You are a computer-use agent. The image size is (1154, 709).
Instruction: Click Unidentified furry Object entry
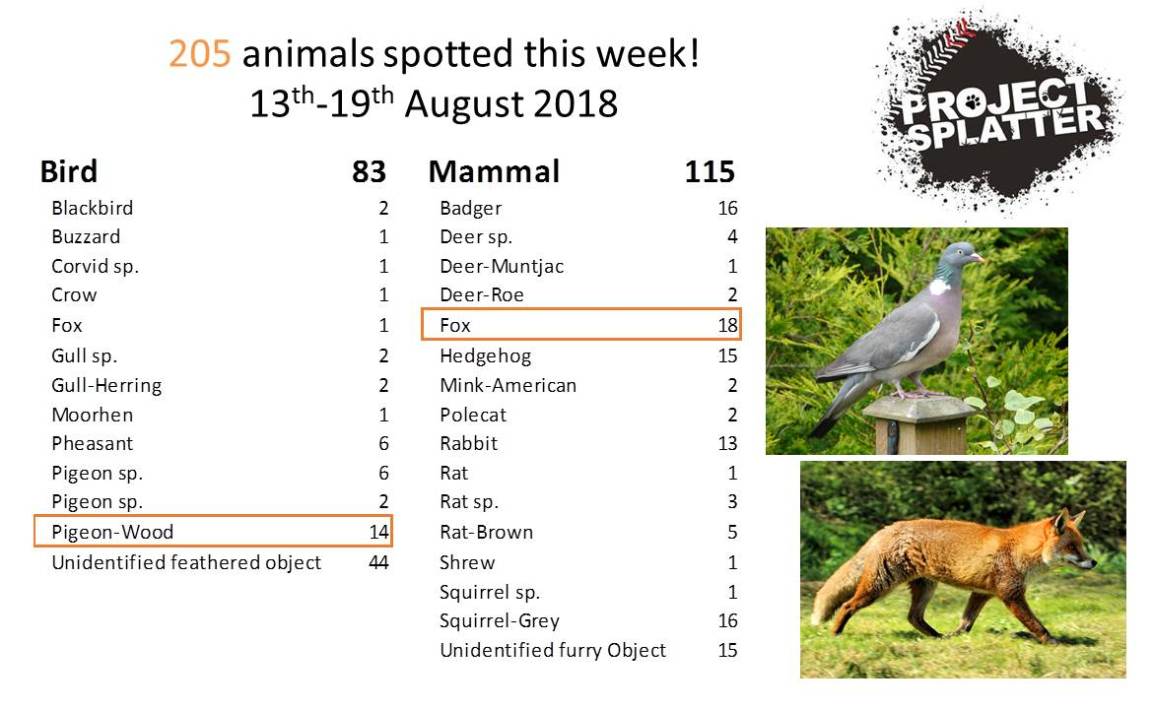pos(552,650)
